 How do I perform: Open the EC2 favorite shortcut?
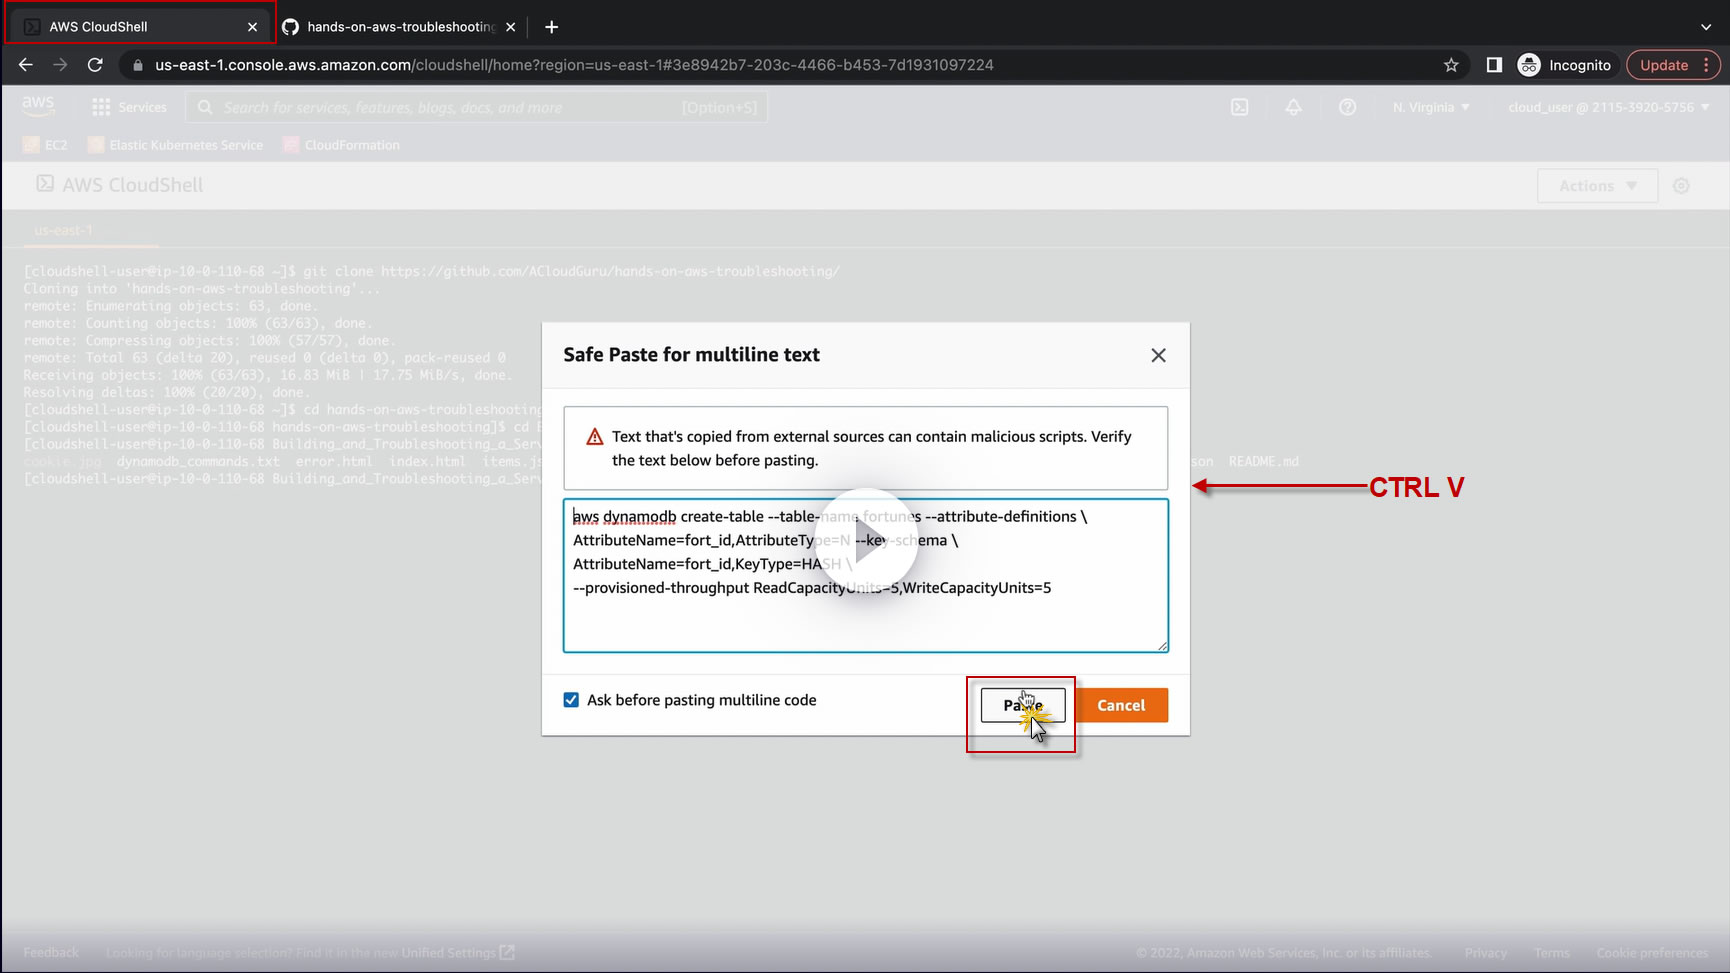tap(46, 145)
